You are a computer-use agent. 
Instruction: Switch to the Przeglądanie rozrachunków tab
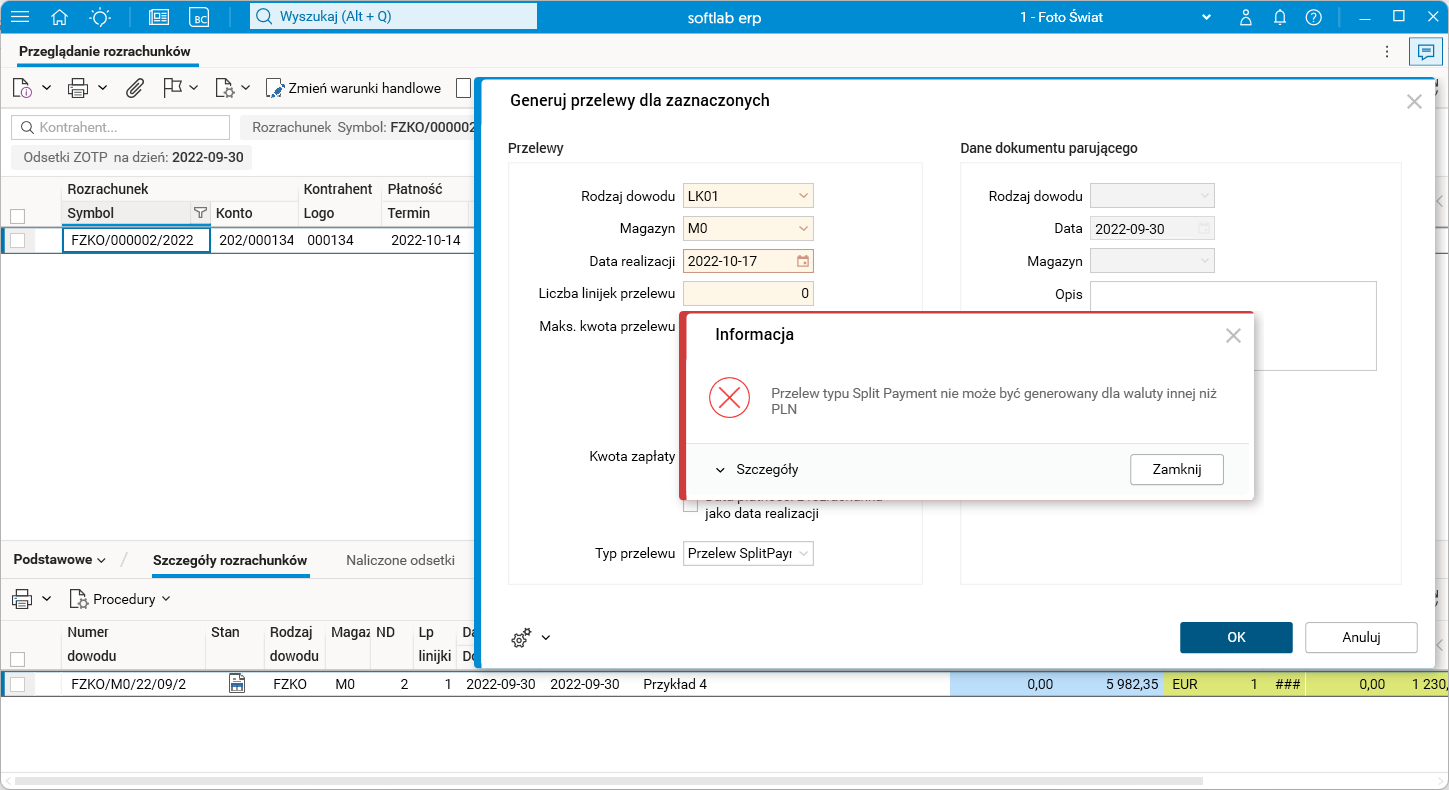click(x=104, y=51)
